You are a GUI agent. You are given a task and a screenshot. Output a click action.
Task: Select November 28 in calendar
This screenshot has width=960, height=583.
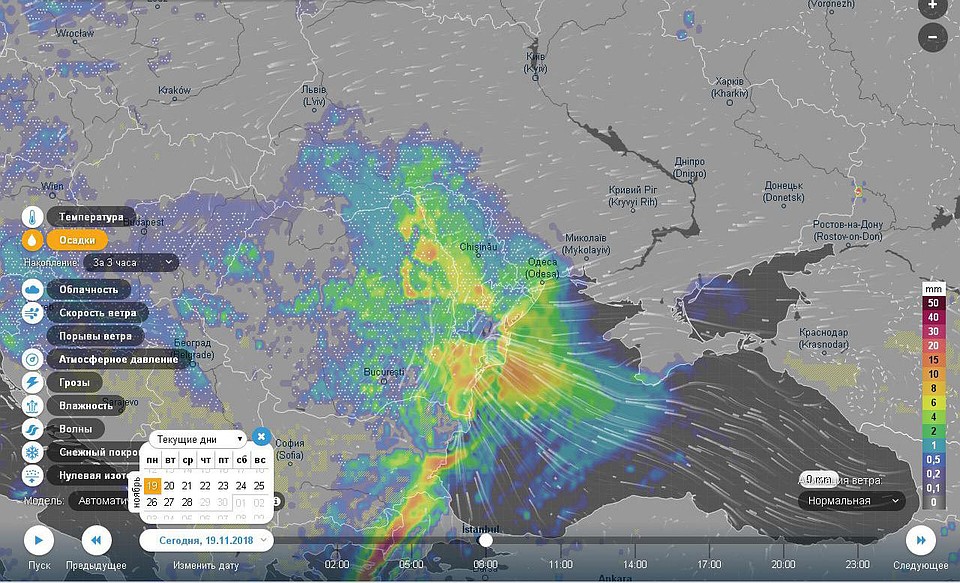(x=187, y=502)
